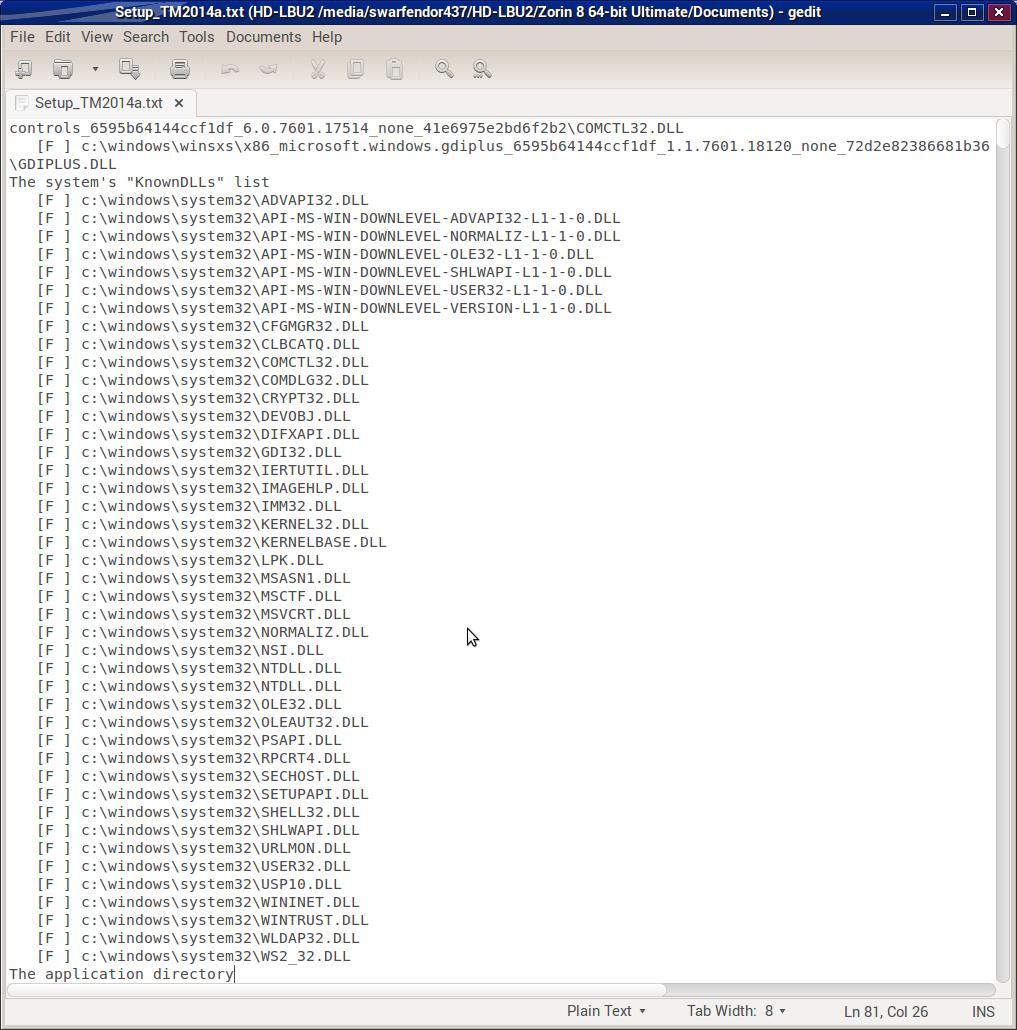Click the Open file toolbar icon
Screen dimensions: 1017x1030
tap(63, 69)
